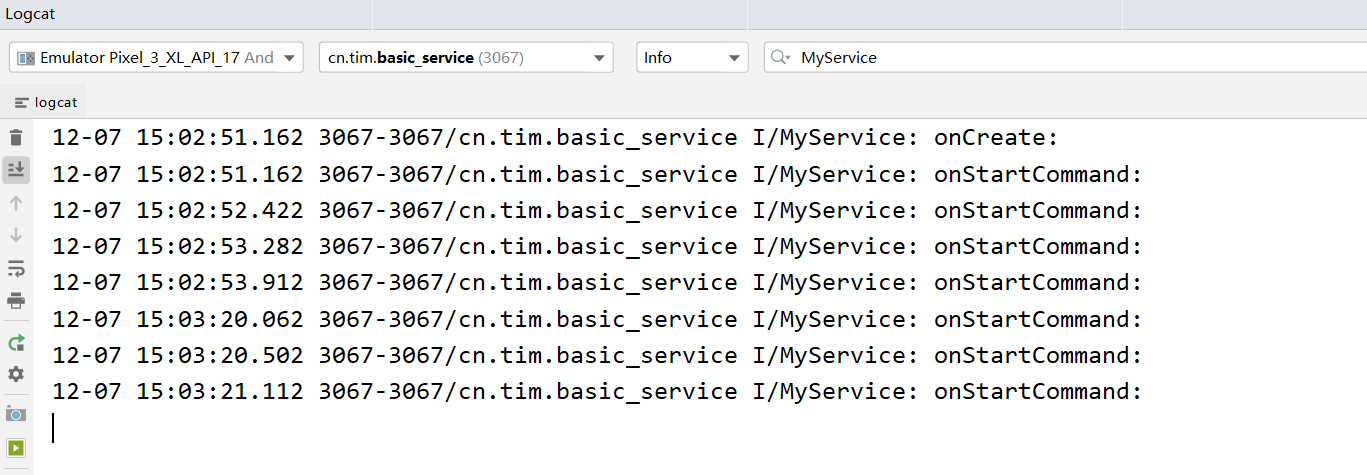Open the emulator device dropdown
Image resolution: width=1367 pixels, height=475 pixels.
[156, 58]
